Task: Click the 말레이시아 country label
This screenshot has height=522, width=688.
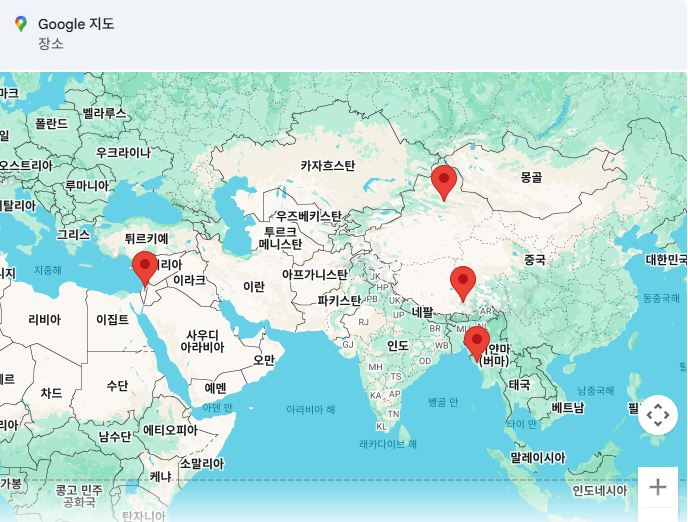Action: click(x=538, y=458)
